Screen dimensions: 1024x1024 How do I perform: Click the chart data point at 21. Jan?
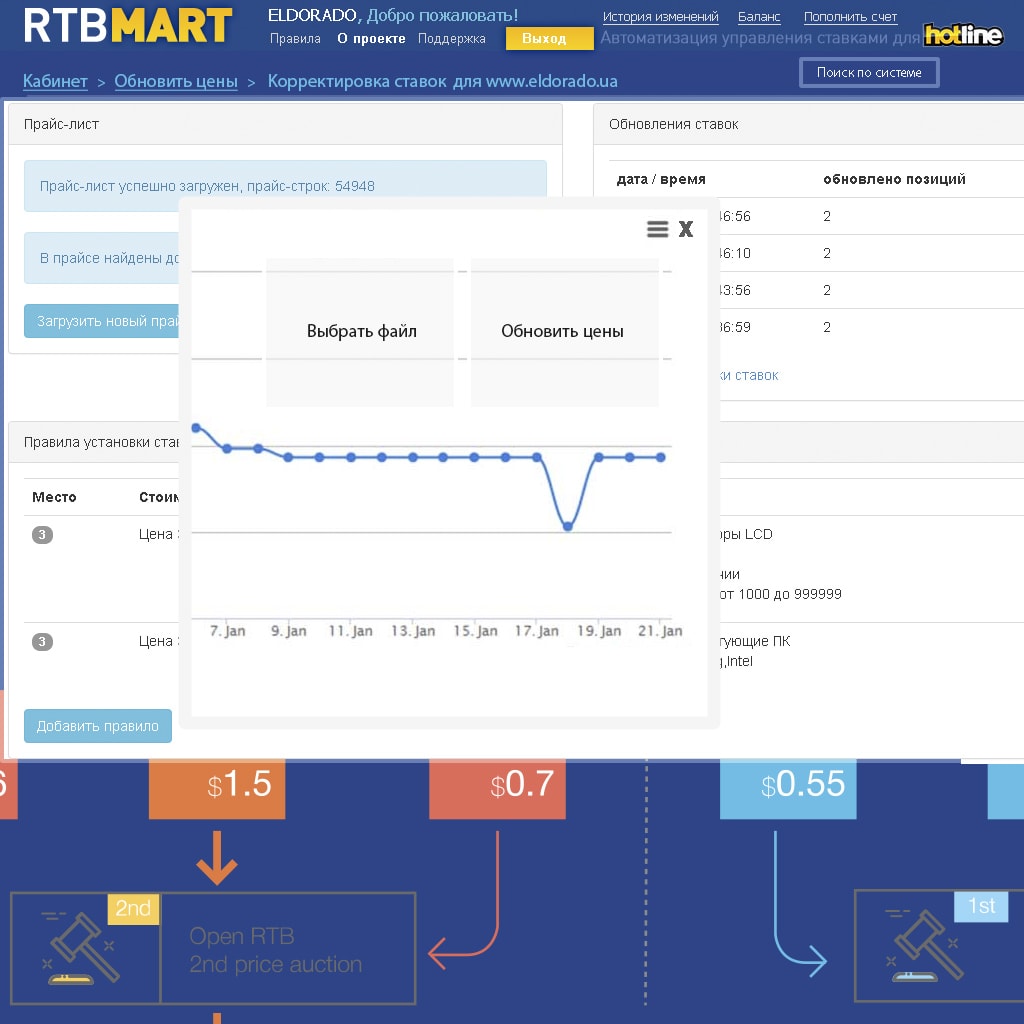click(x=661, y=457)
